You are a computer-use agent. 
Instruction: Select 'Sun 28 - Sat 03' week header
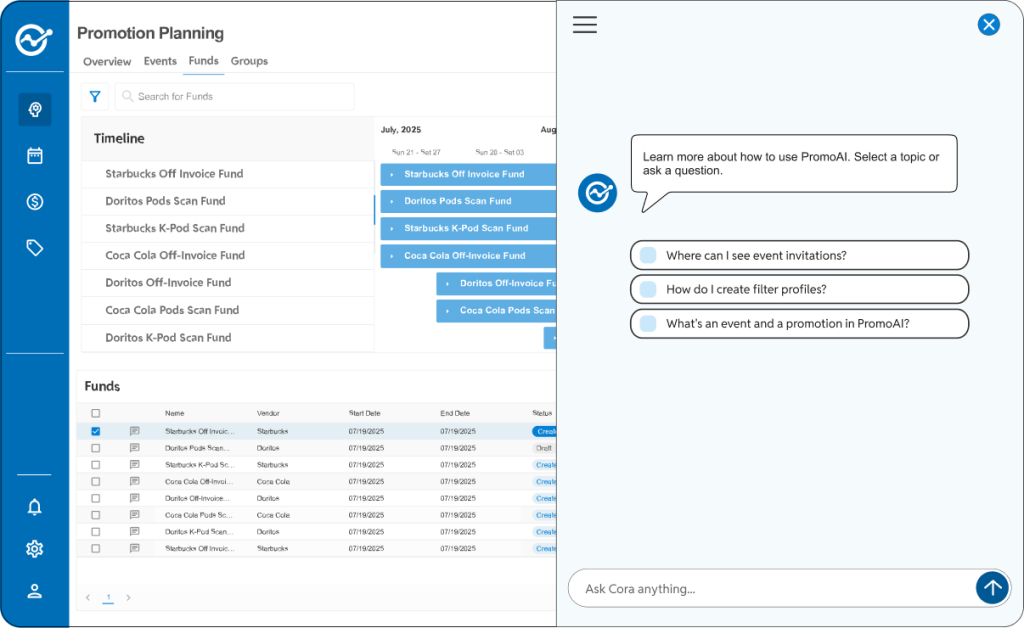pyautogui.click(x=500, y=152)
